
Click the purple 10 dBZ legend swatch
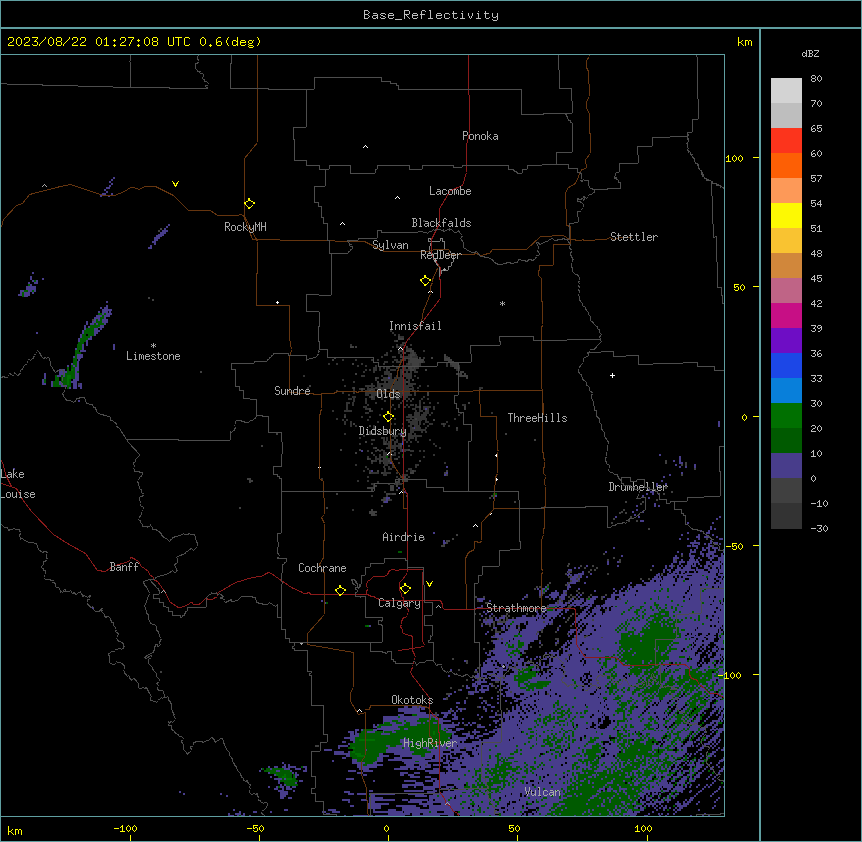pyautogui.click(x=786, y=466)
